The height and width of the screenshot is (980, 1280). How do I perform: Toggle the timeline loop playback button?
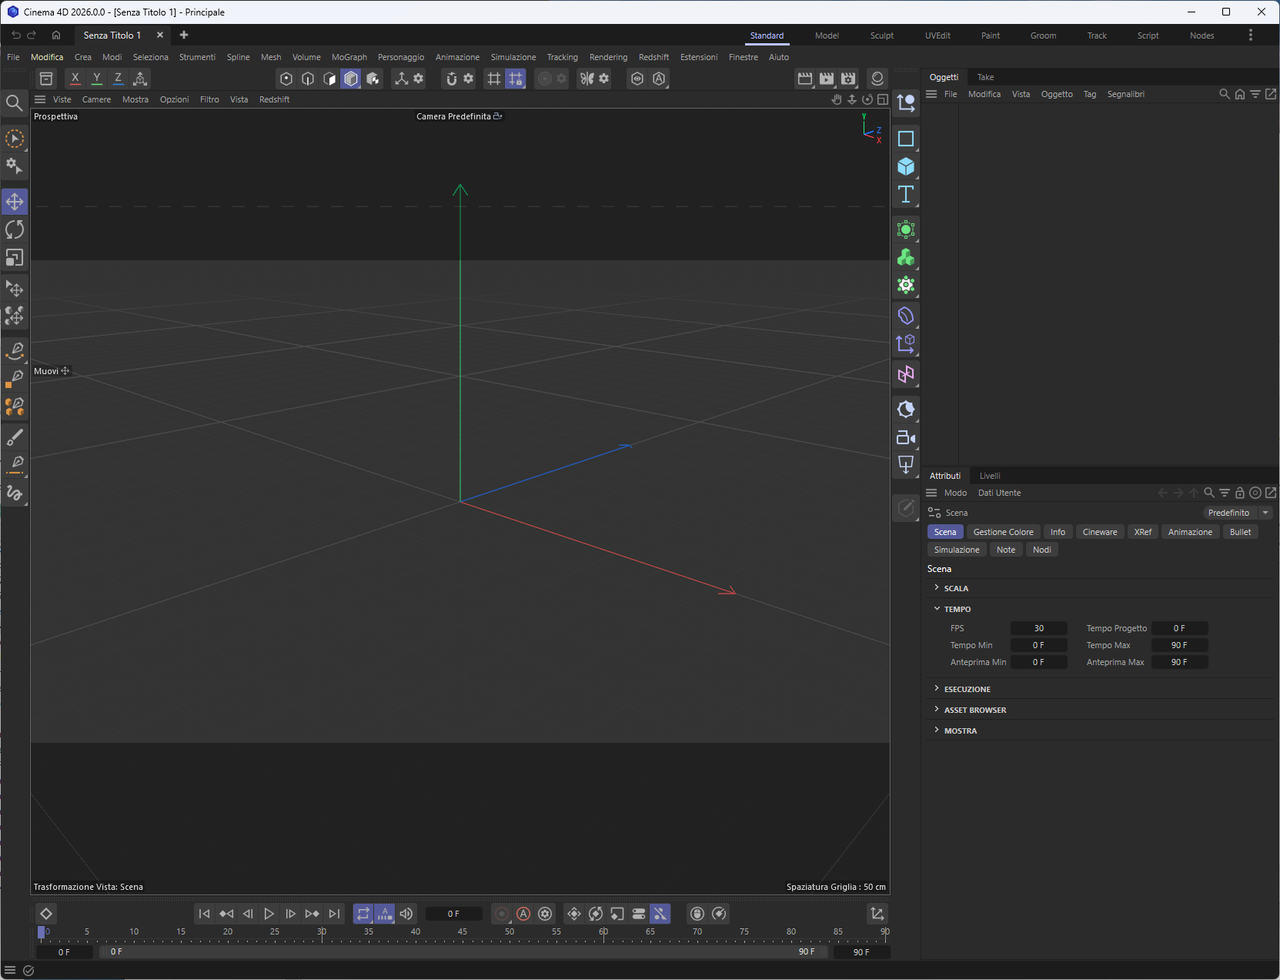coord(363,914)
